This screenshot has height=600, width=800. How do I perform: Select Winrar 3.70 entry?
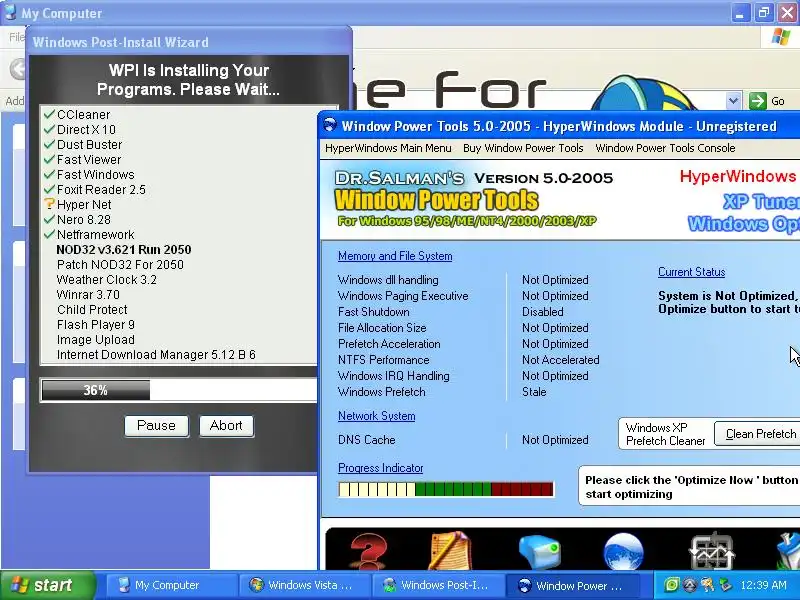pos(88,294)
